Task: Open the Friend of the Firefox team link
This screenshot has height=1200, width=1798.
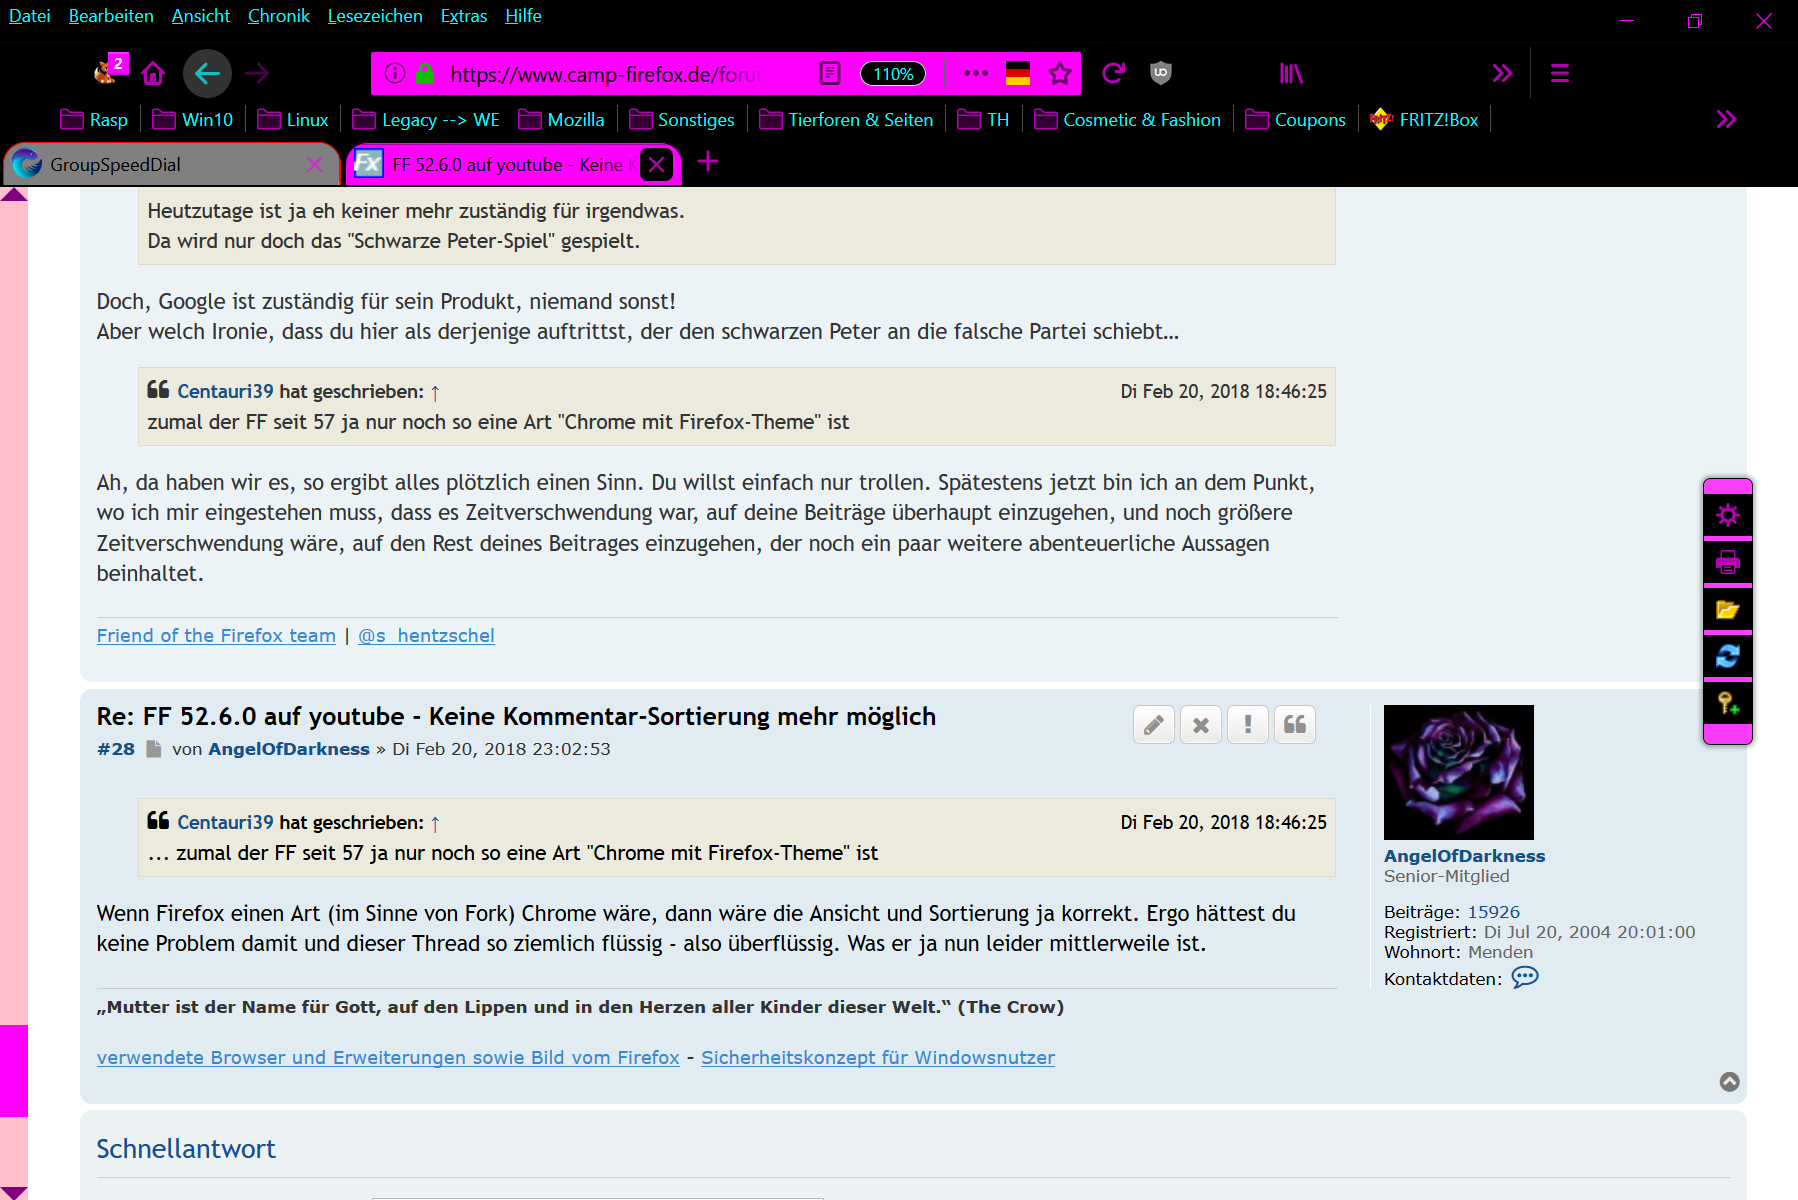Action: [x=216, y=636]
